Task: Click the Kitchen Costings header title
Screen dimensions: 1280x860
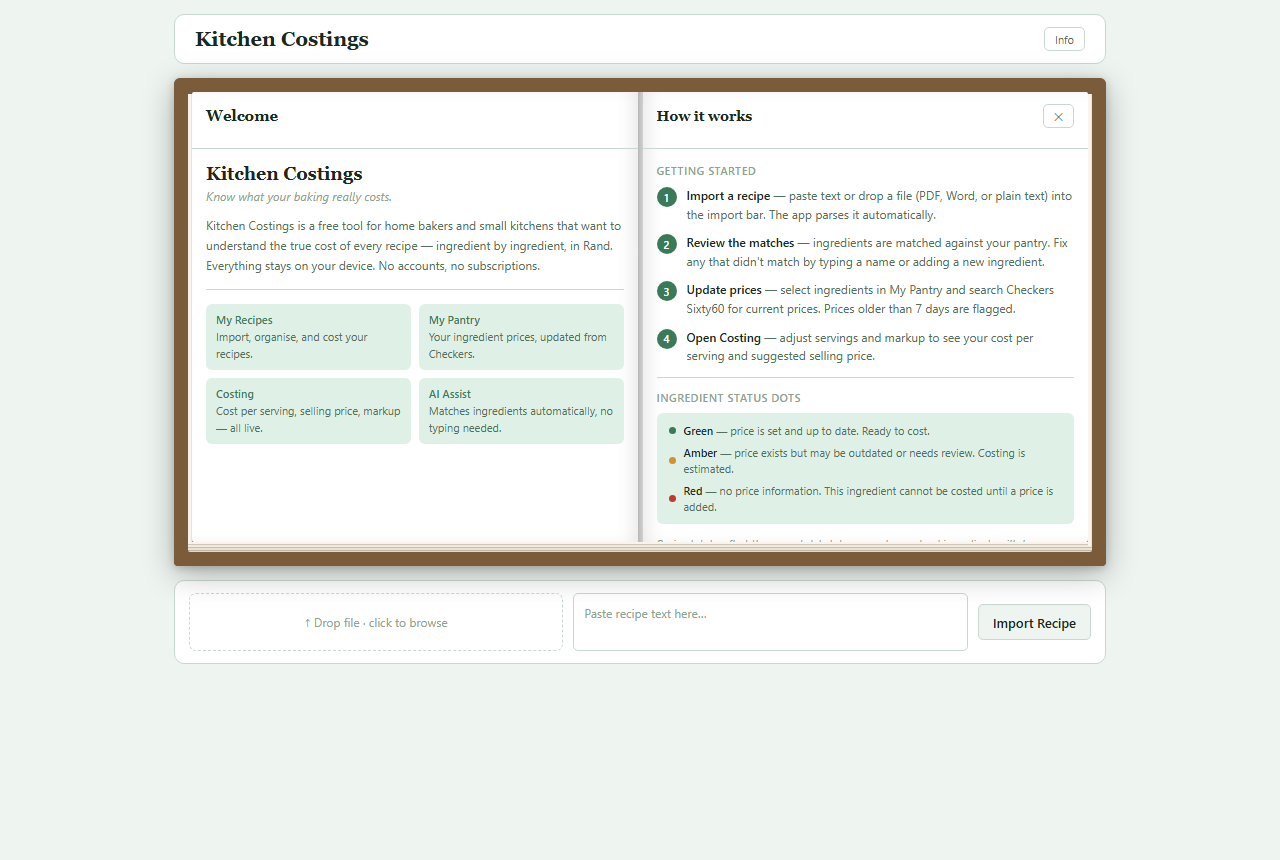Action: 282,39
